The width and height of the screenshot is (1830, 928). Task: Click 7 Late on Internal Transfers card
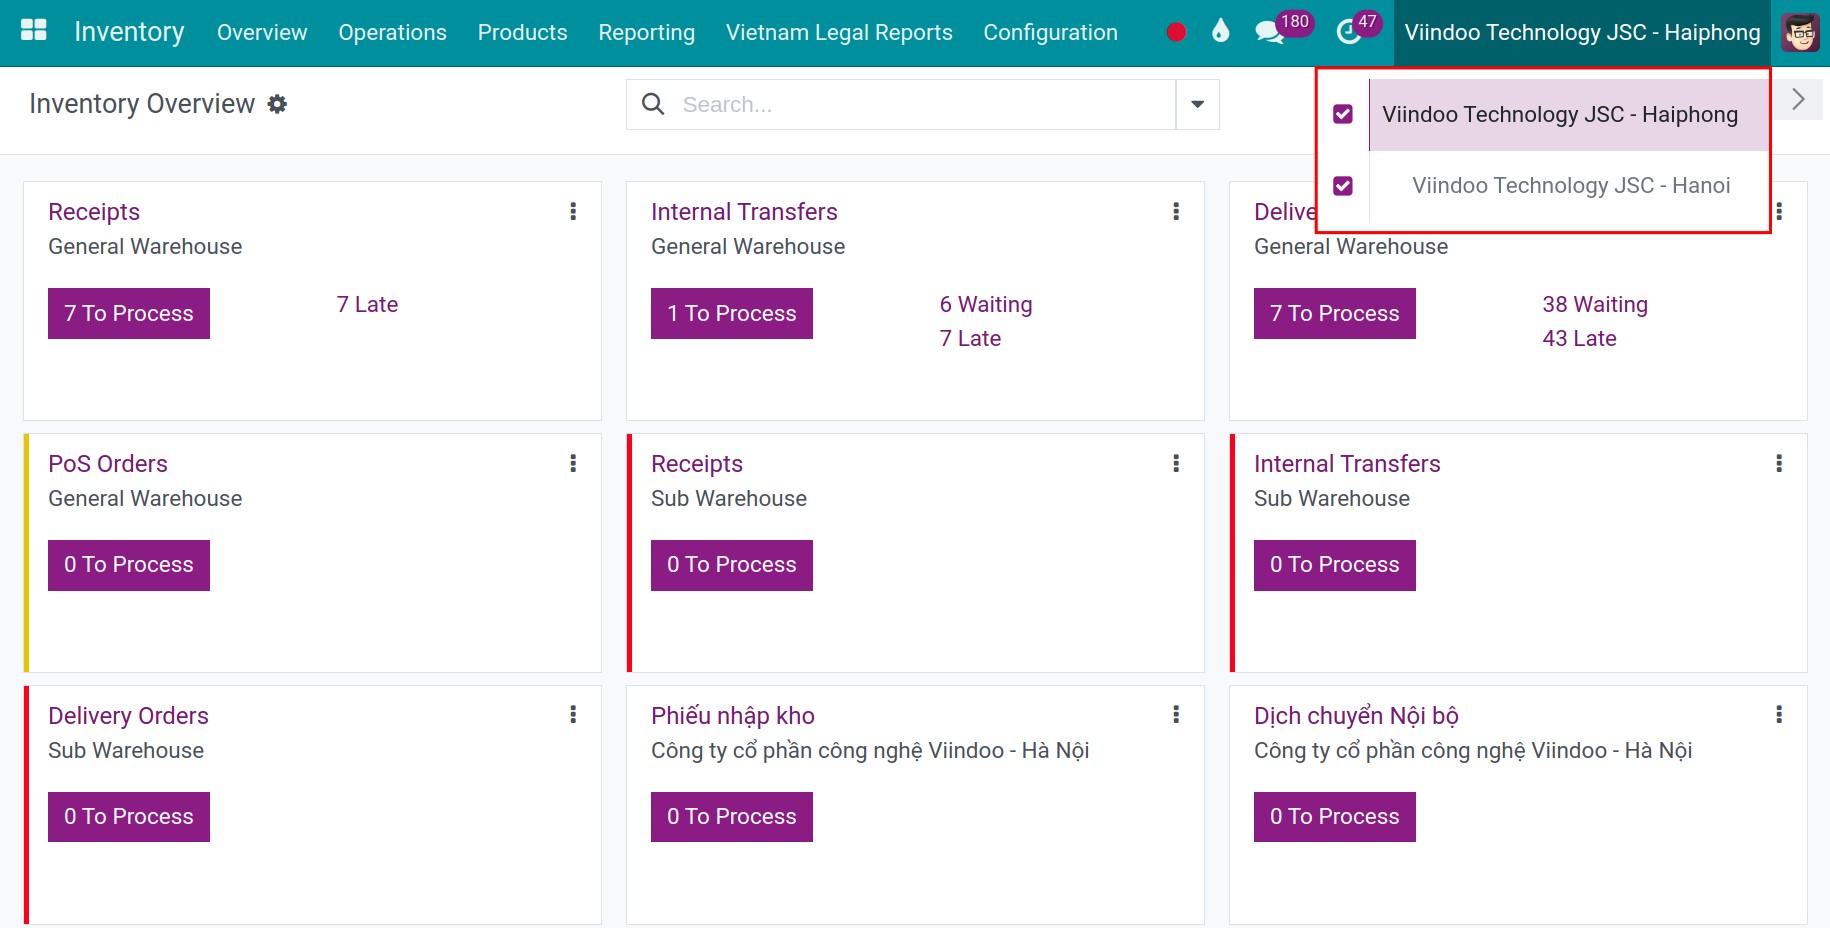tap(970, 338)
